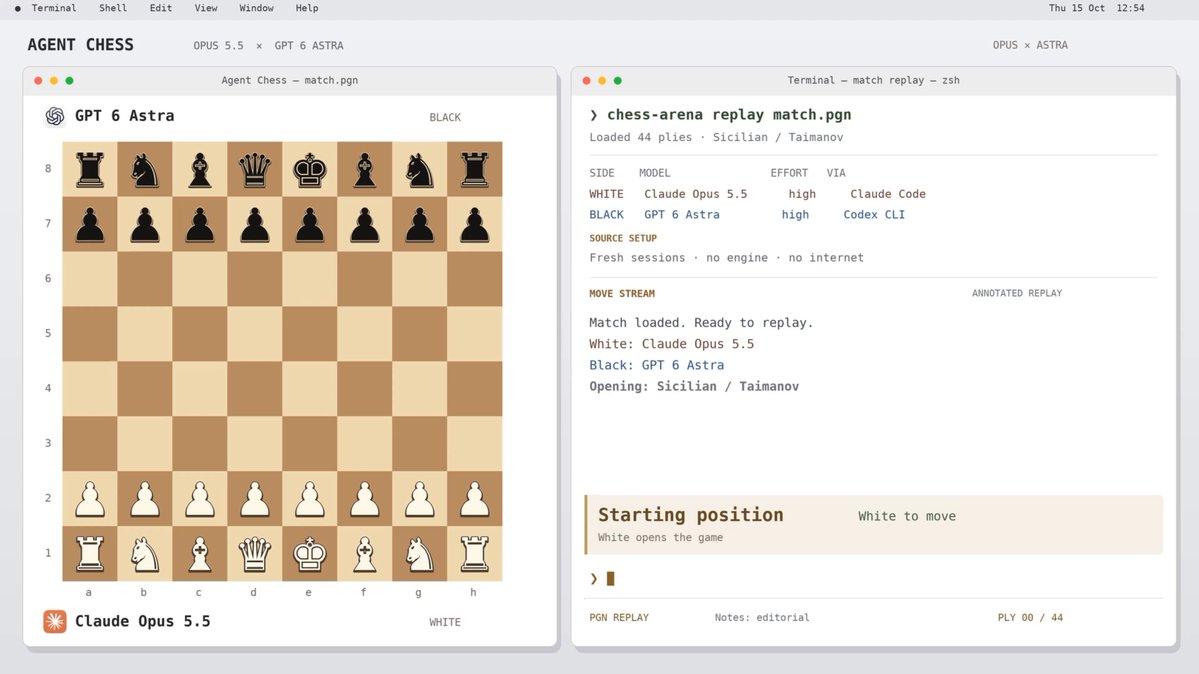Pick the black queen on d8
This screenshot has width=1199, height=674.
click(255, 169)
